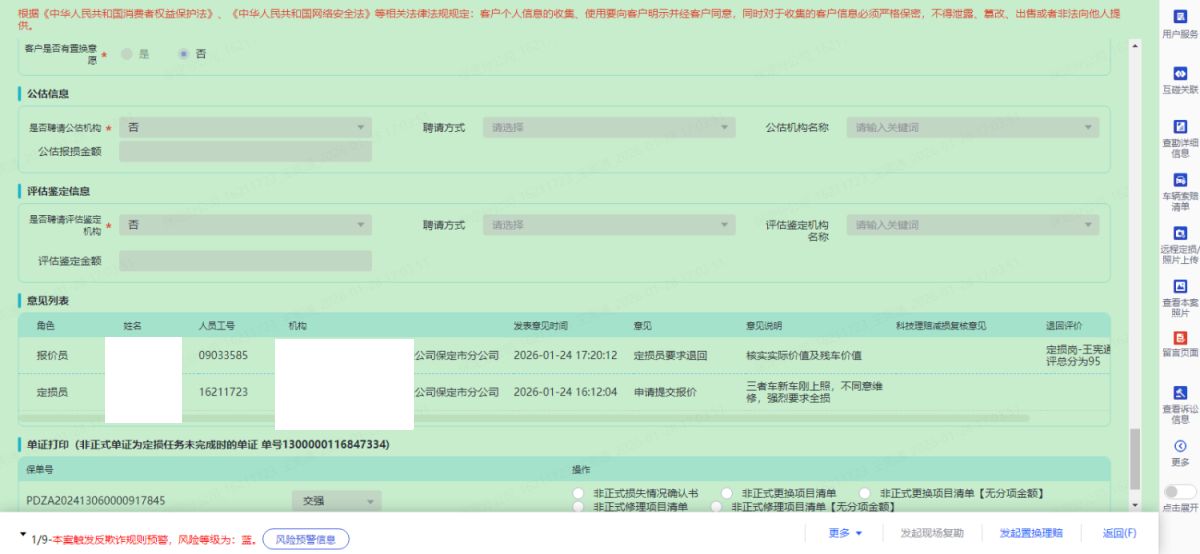Select the 非正式修理项目清单 radio option
Viewport: 1200px width, 554px height.
pos(578,507)
